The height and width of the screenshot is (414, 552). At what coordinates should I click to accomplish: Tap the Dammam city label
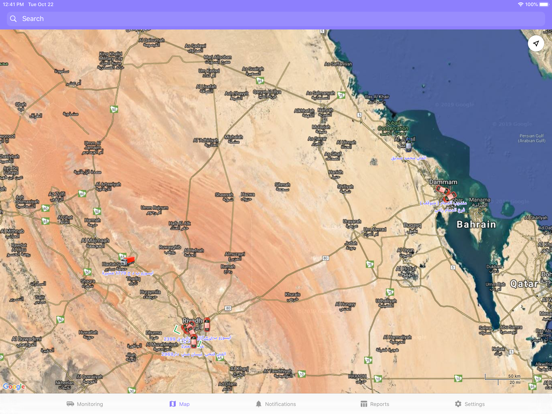[443, 182]
